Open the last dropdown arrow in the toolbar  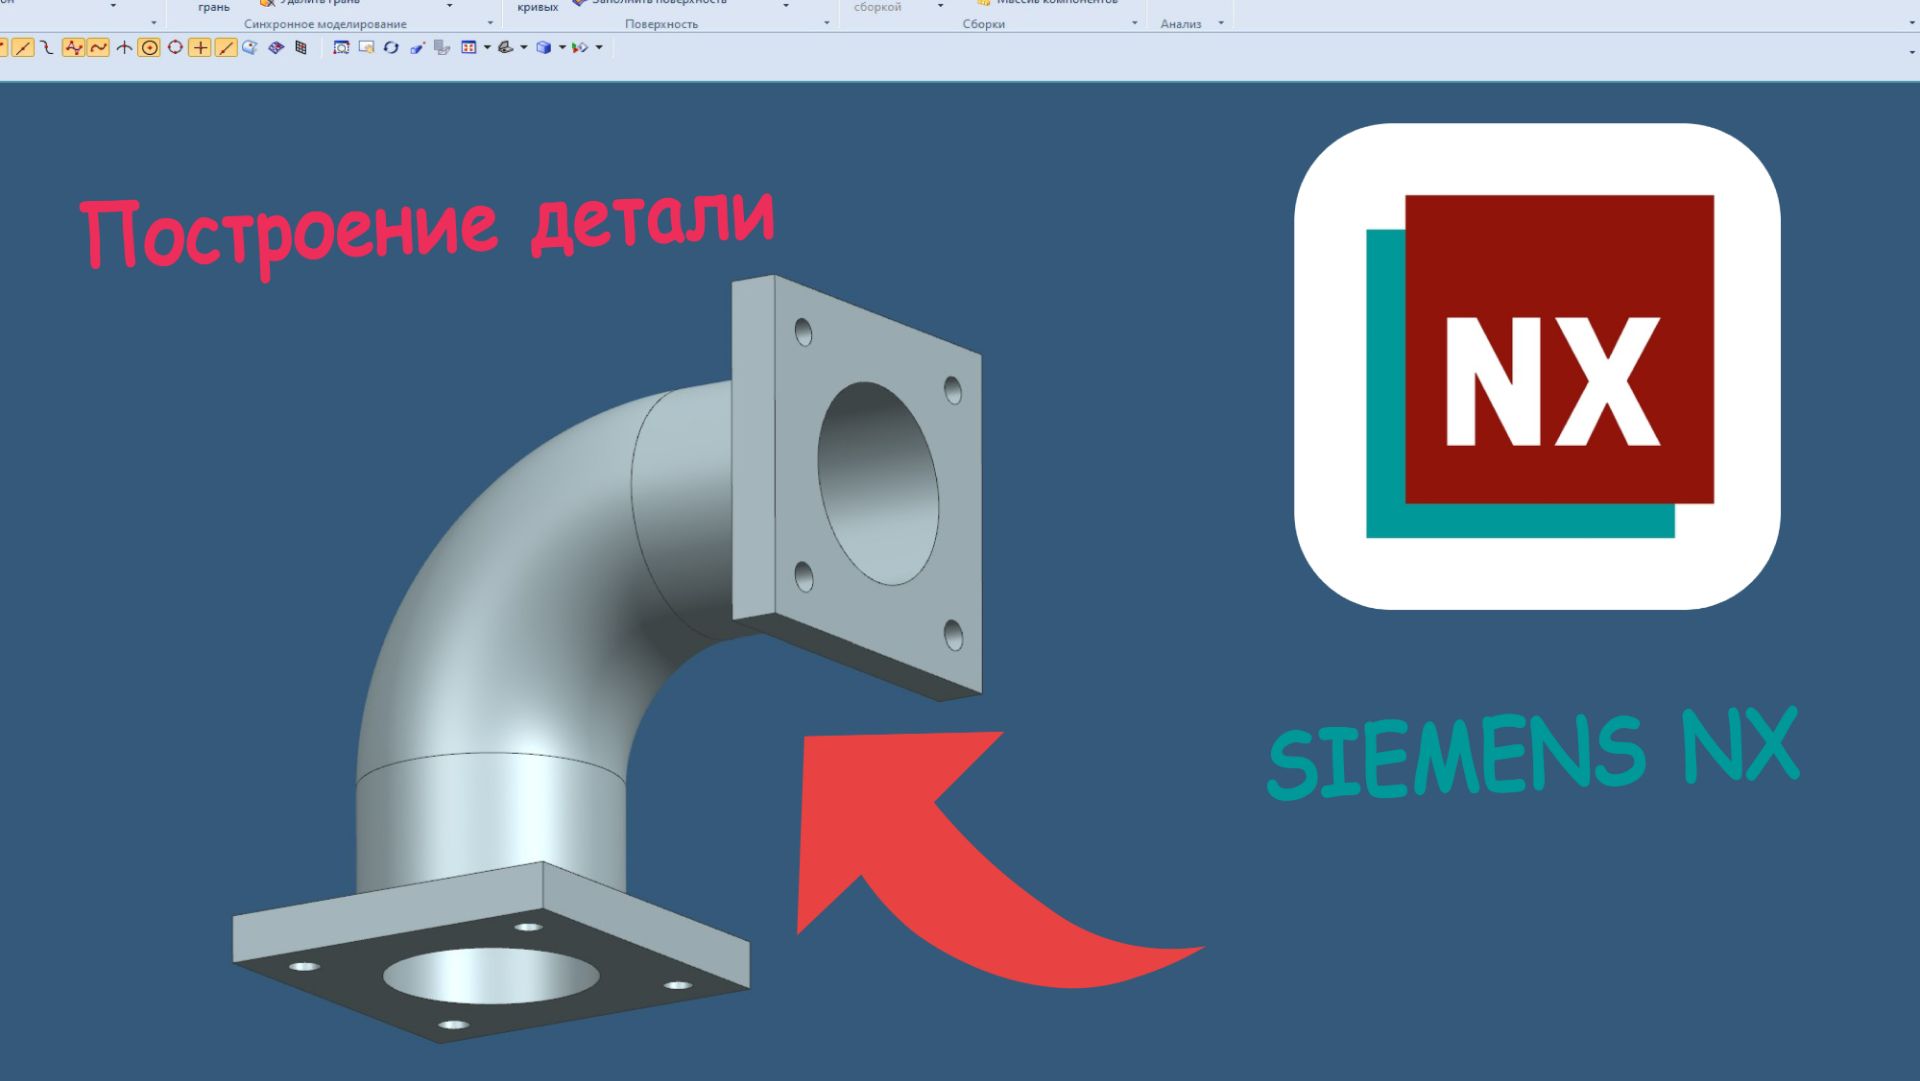coord(599,47)
